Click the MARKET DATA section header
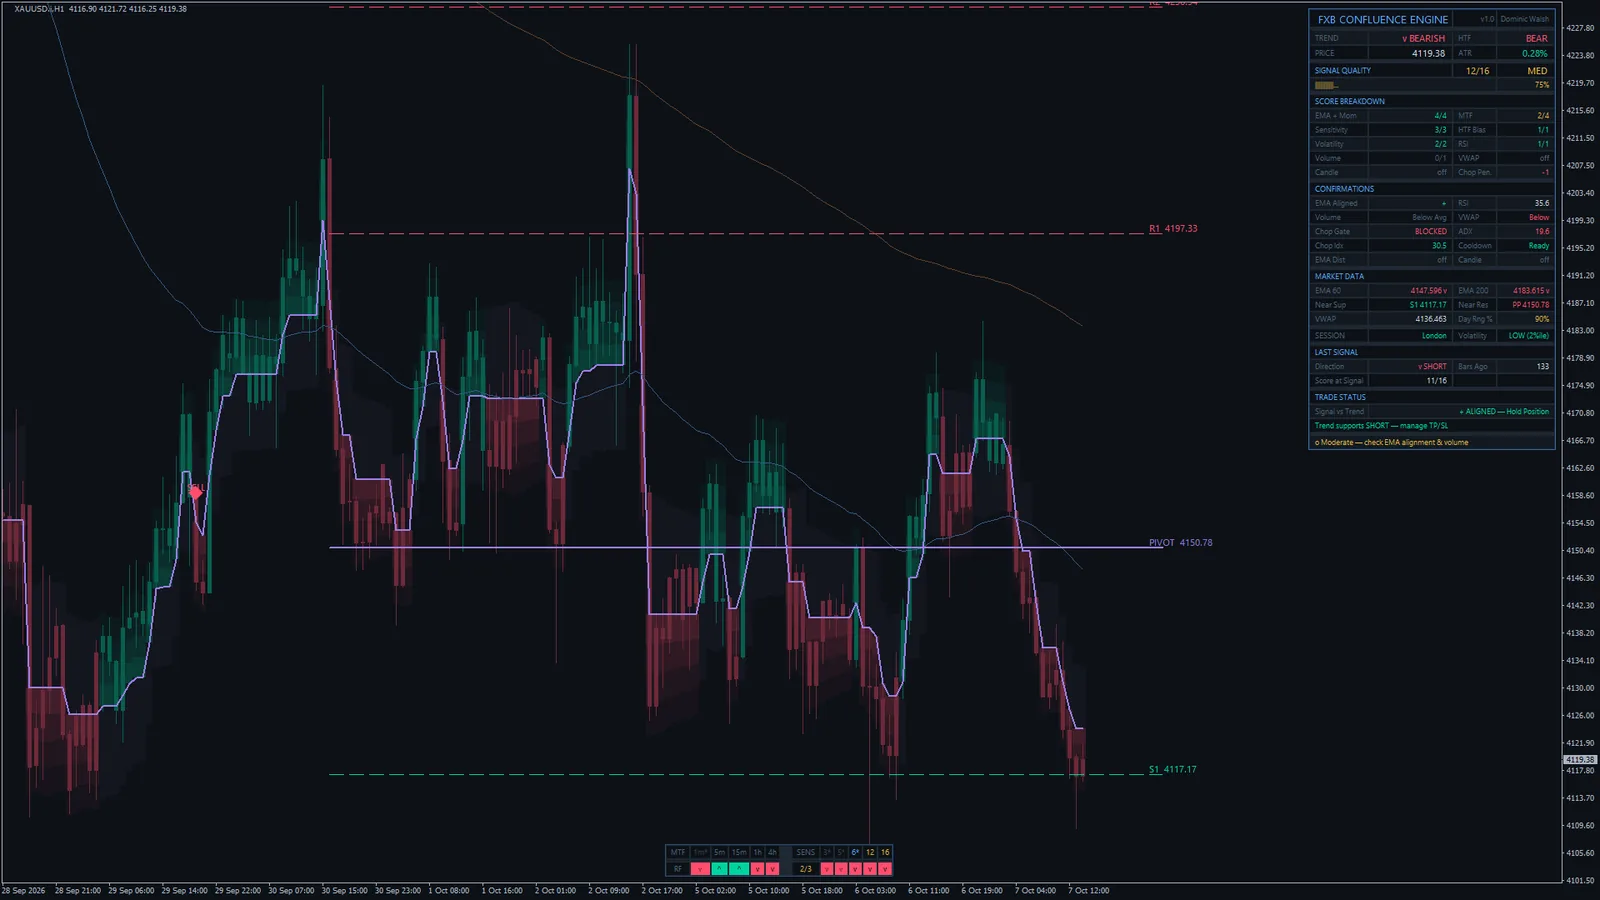 [1339, 277]
